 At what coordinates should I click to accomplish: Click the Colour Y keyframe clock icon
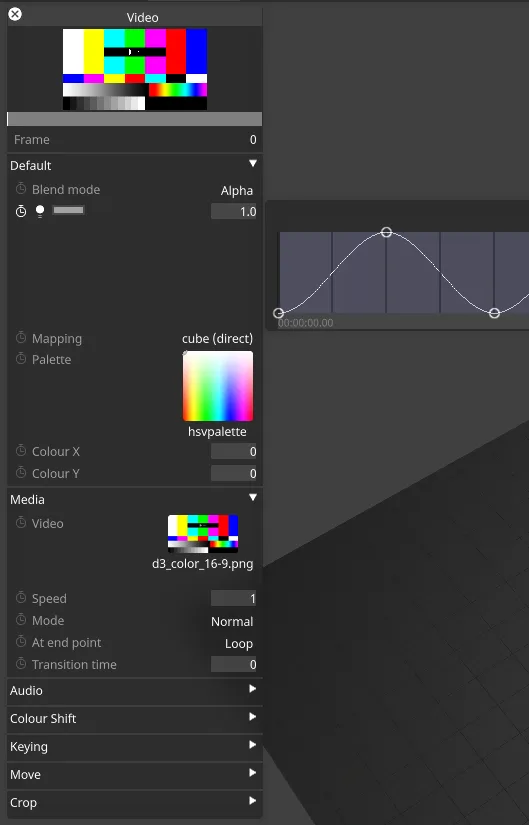[21, 473]
